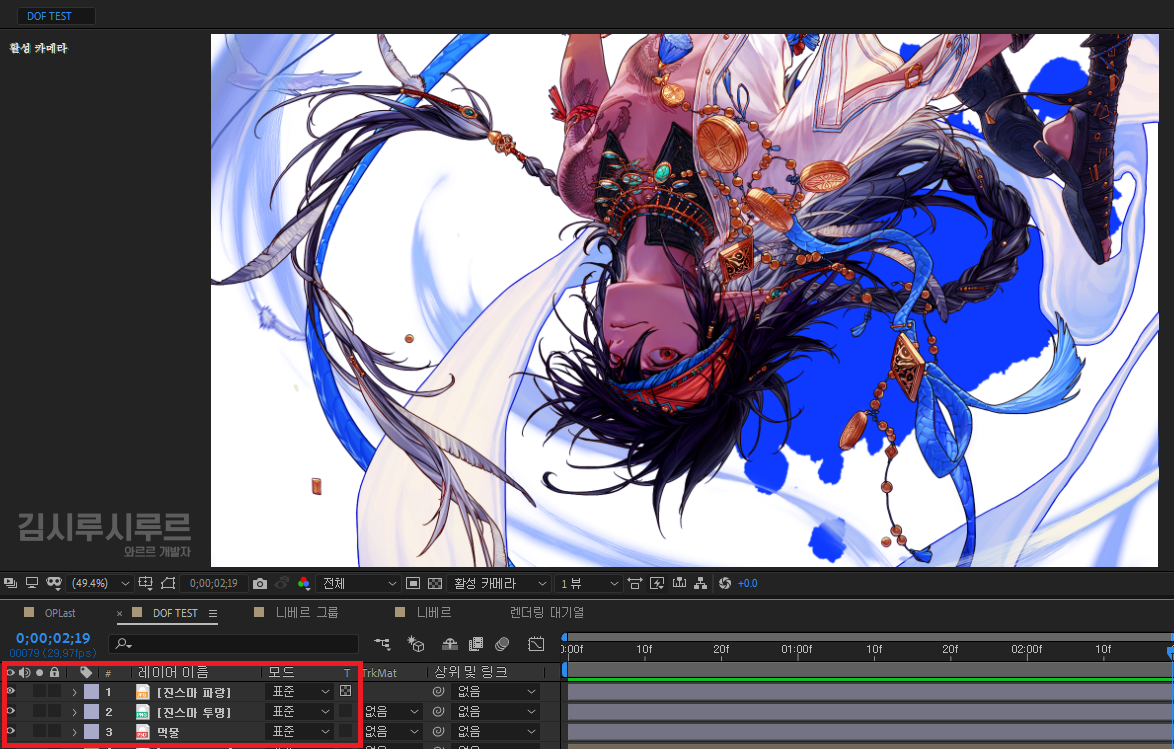Open the 전체 resolution dropdown
Screen dimensions: 1174x749
point(359,583)
